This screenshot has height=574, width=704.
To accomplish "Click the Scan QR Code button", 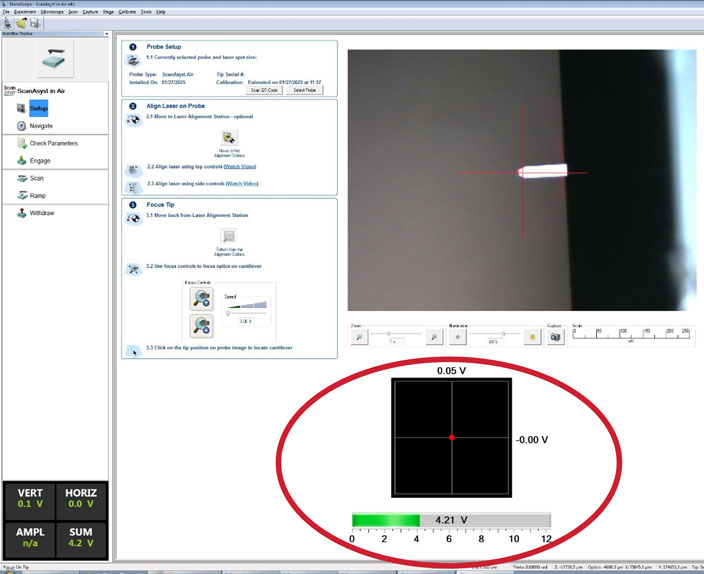I will 265,90.
